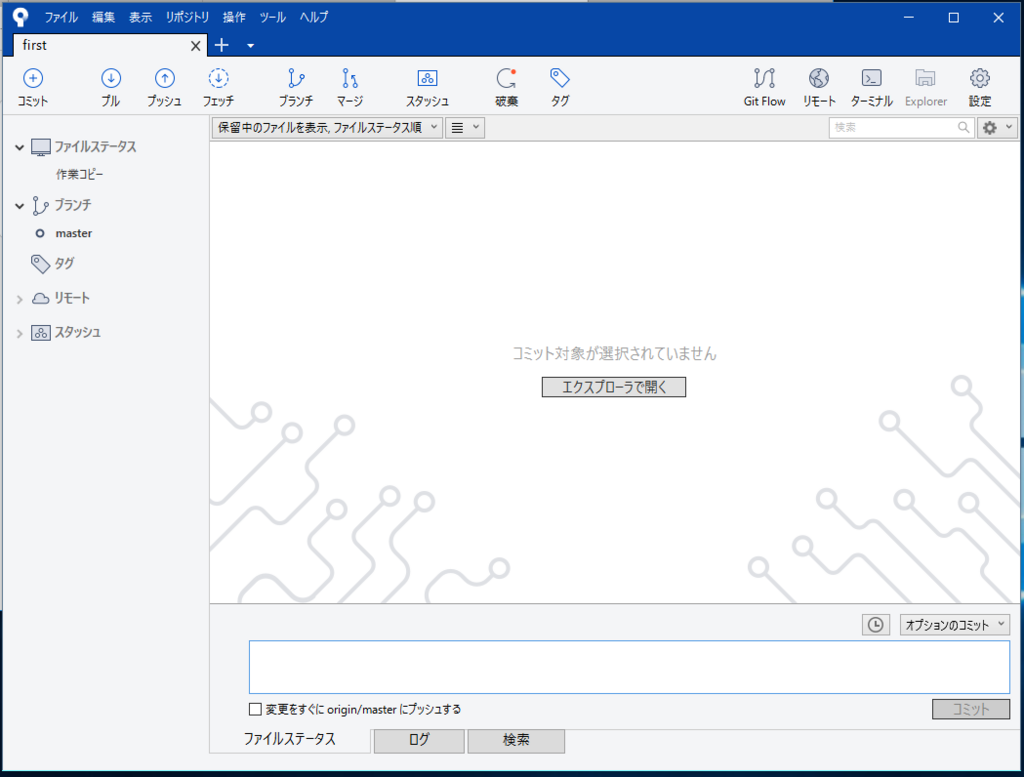This screenshot has height=777, width=1024.
Task: Select the コミット toolbar icon
Action: (32, 86)
